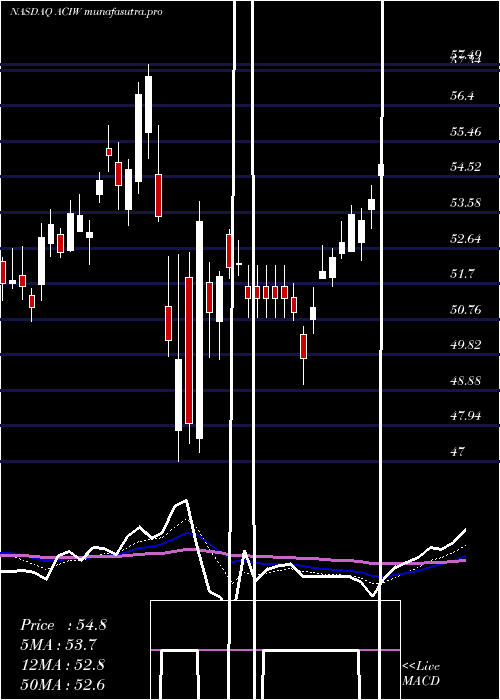Click the 50MA : 52.6 readout
500x700 pixels.
[63, 684]
